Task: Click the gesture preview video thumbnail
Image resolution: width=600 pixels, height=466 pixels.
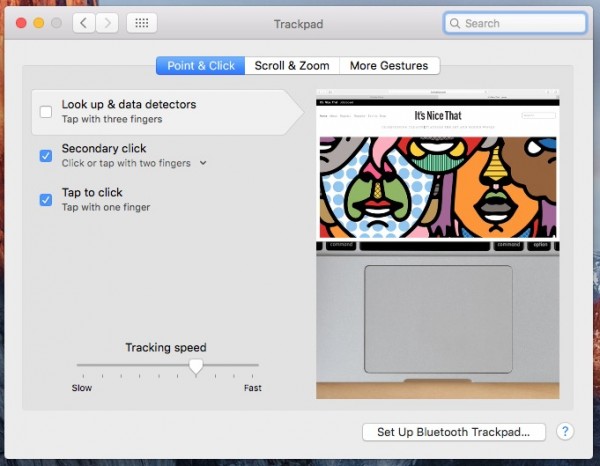Action: click(438, 244)
